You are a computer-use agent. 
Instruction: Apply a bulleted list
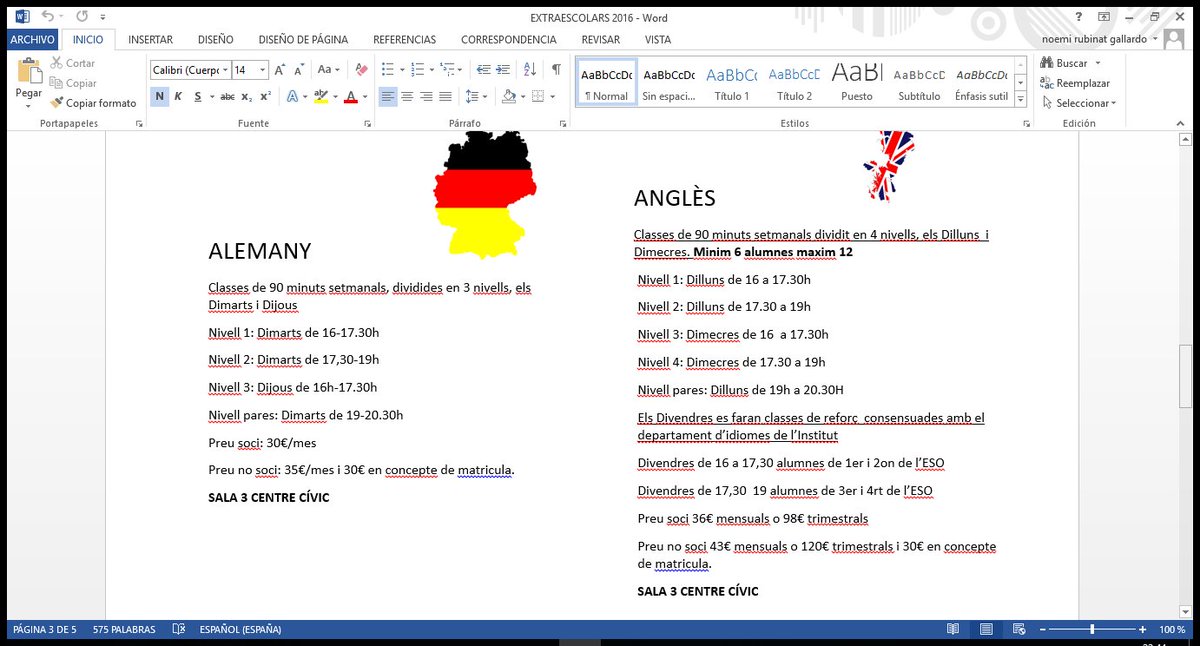click(389, 70)
